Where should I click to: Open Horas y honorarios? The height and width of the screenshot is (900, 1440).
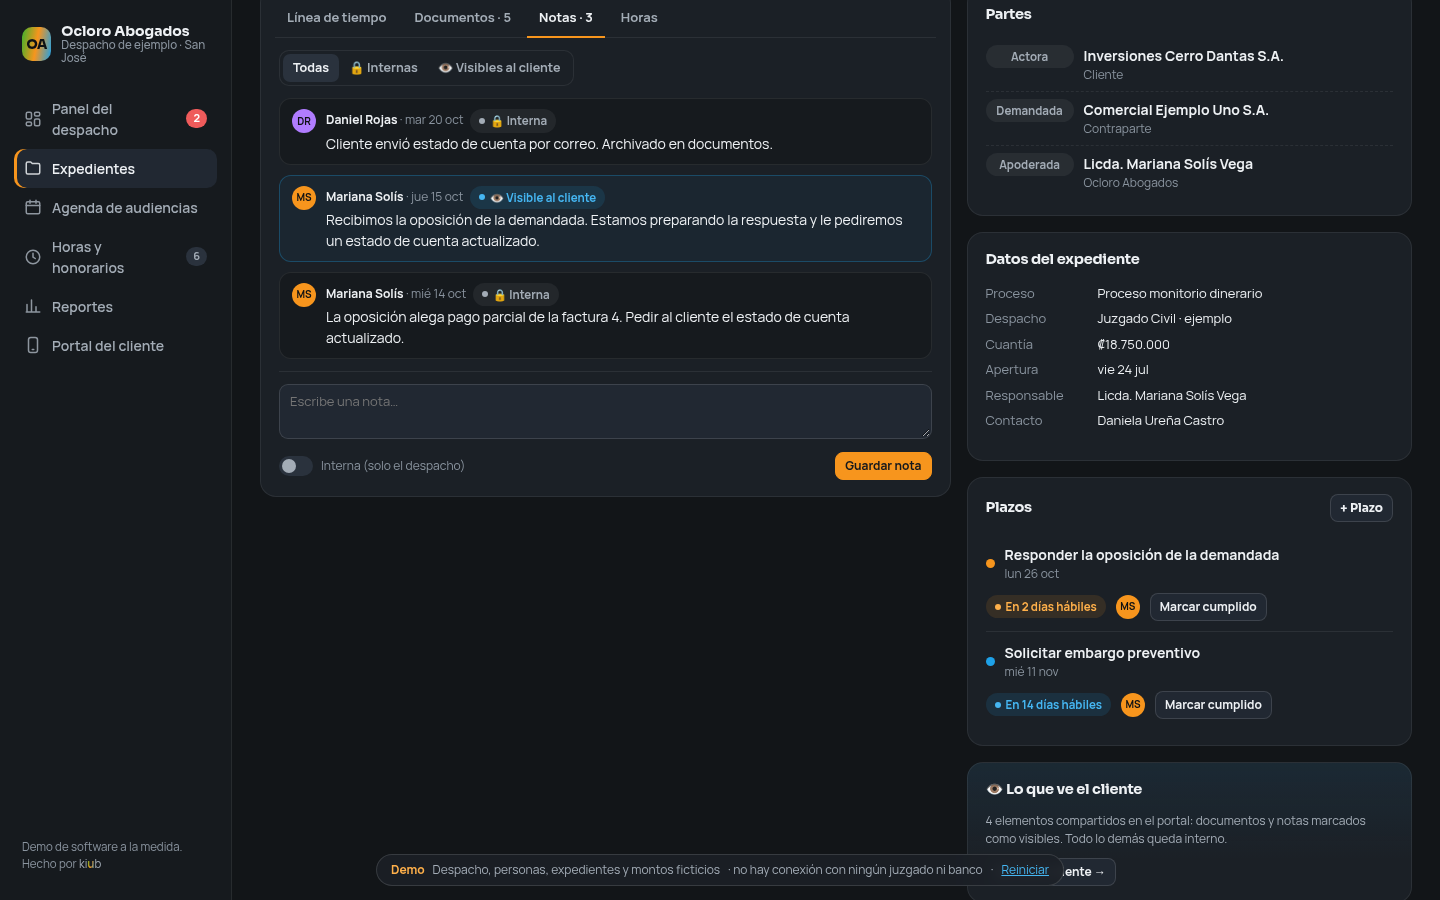tap(115, 257)
